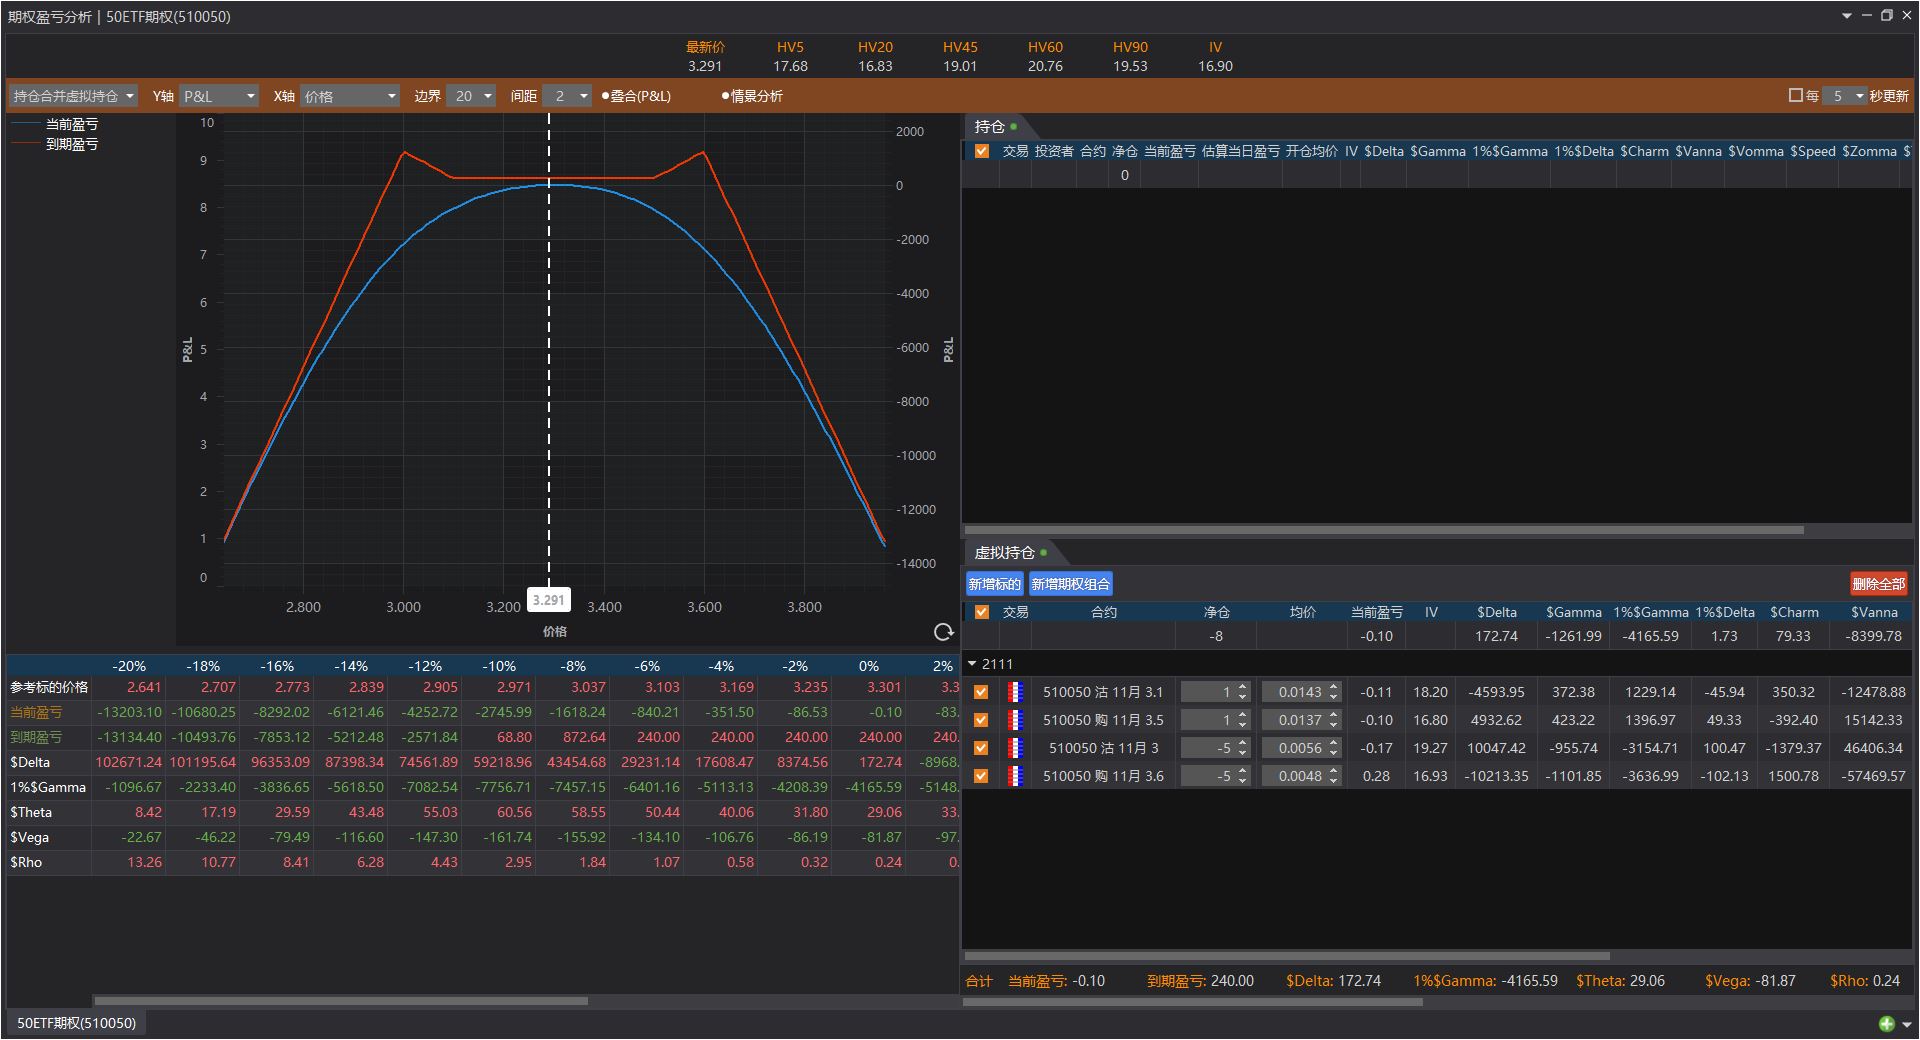Enable the auto-refresh every N seconds checkbox

(x=1795, y=96)
